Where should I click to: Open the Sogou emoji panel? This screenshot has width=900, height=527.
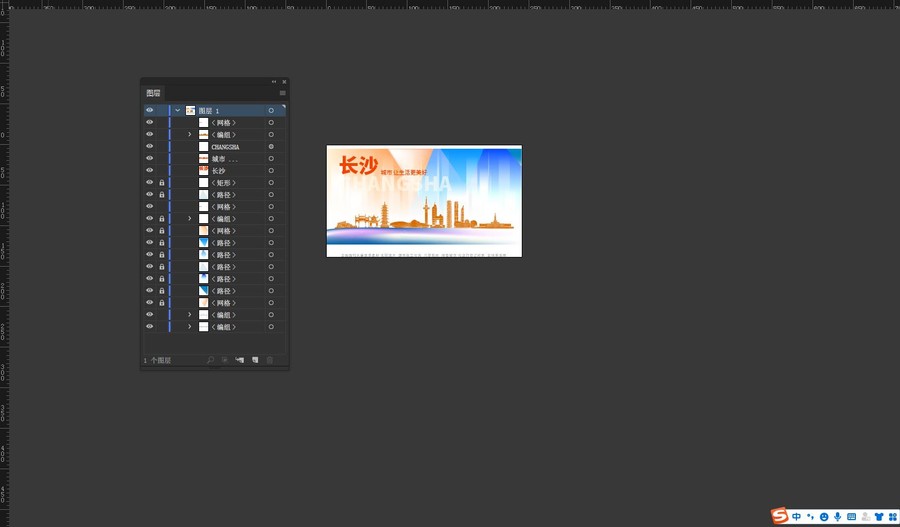tap(824, 517)
